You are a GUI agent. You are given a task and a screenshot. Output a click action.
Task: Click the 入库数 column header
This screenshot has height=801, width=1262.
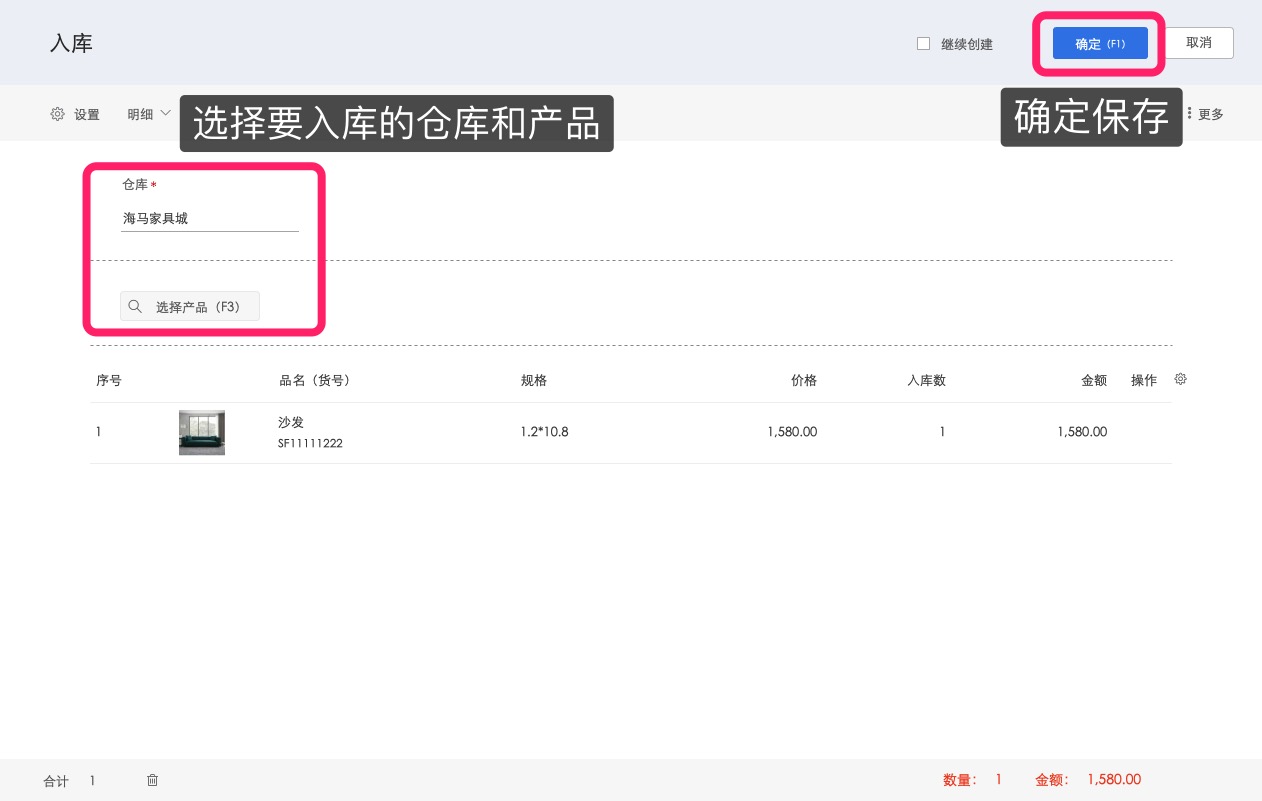(x=926, y=381)
